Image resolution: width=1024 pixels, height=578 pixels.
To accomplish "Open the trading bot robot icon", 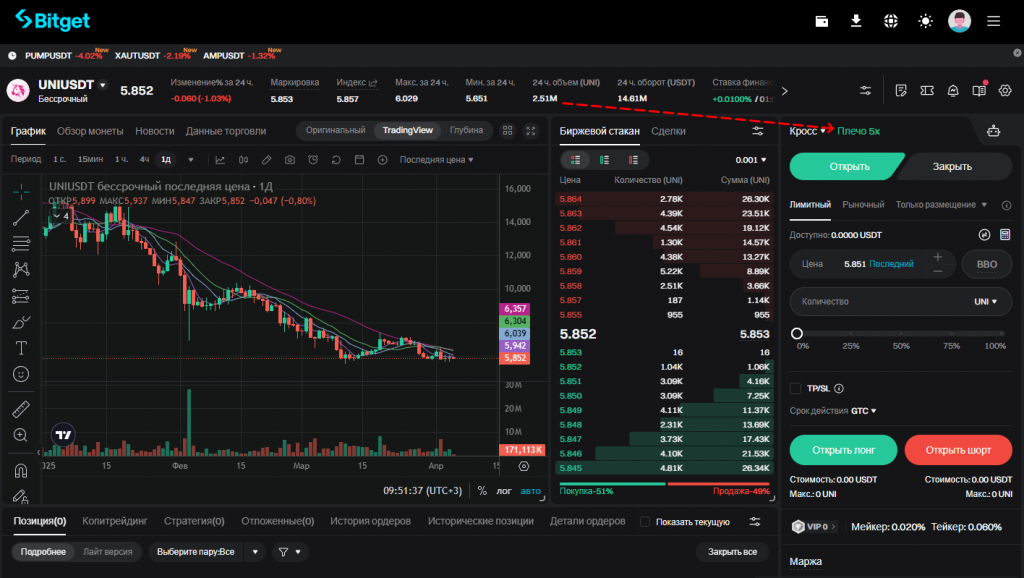I will [x=993, y=131].
